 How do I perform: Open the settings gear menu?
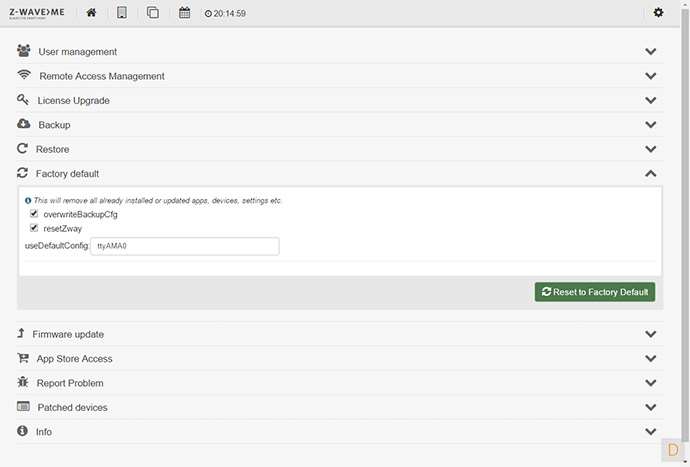(x=658, y=13)
